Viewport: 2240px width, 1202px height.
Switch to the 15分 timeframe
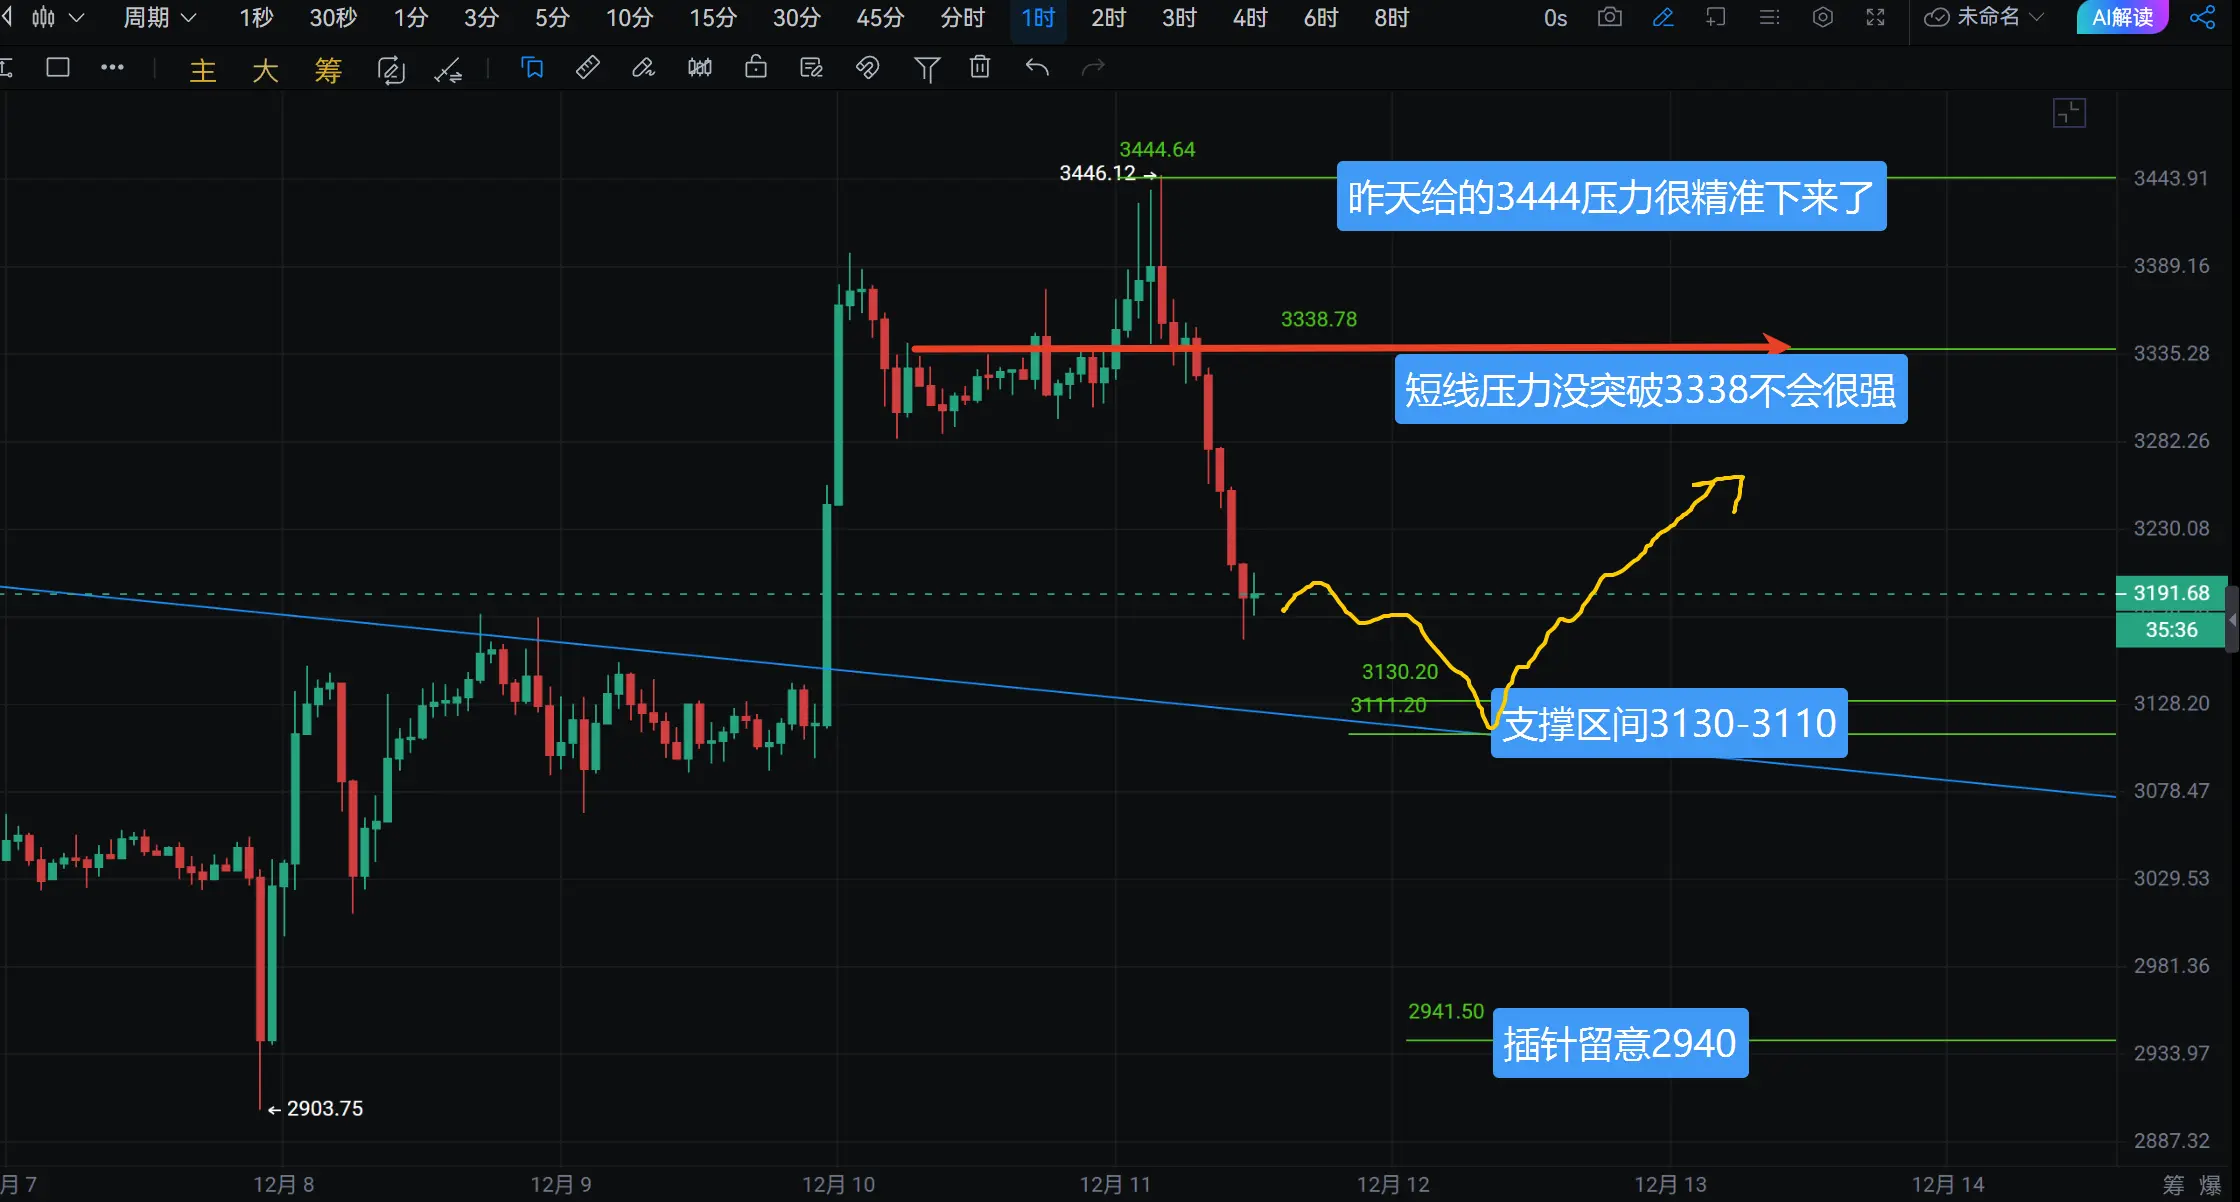click(x=713, y=17)
